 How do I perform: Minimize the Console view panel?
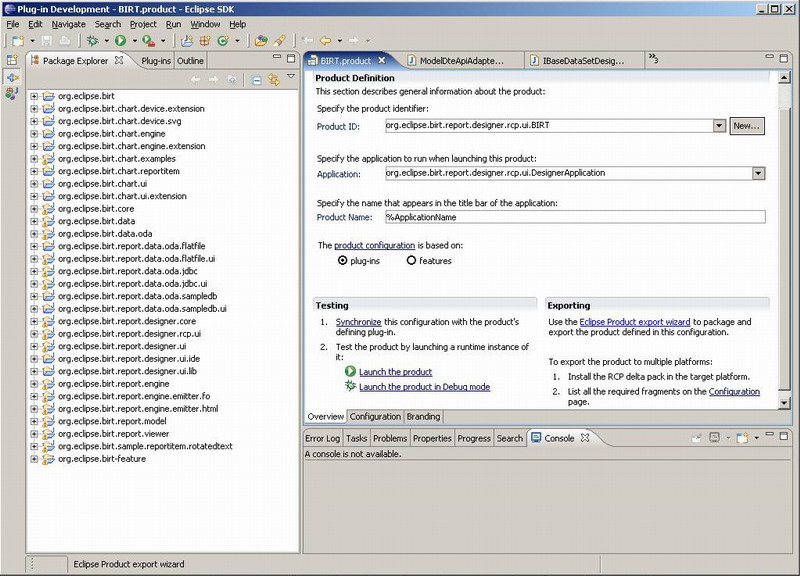click(x=769, y=435)
